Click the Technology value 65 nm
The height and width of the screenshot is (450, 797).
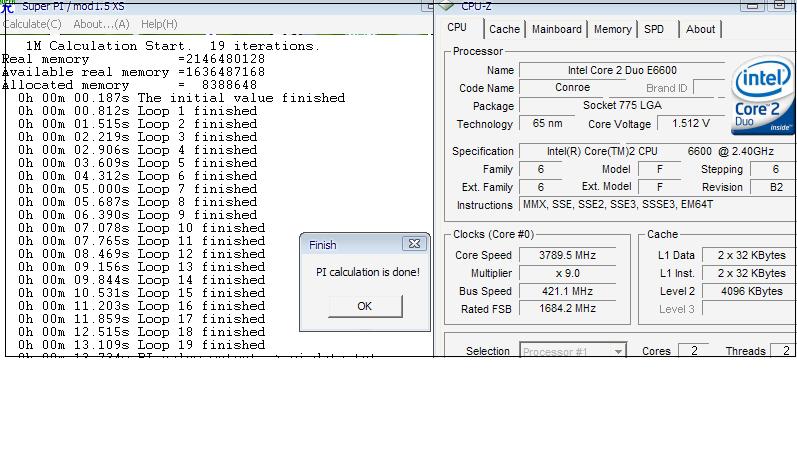(x=547, y=123)
